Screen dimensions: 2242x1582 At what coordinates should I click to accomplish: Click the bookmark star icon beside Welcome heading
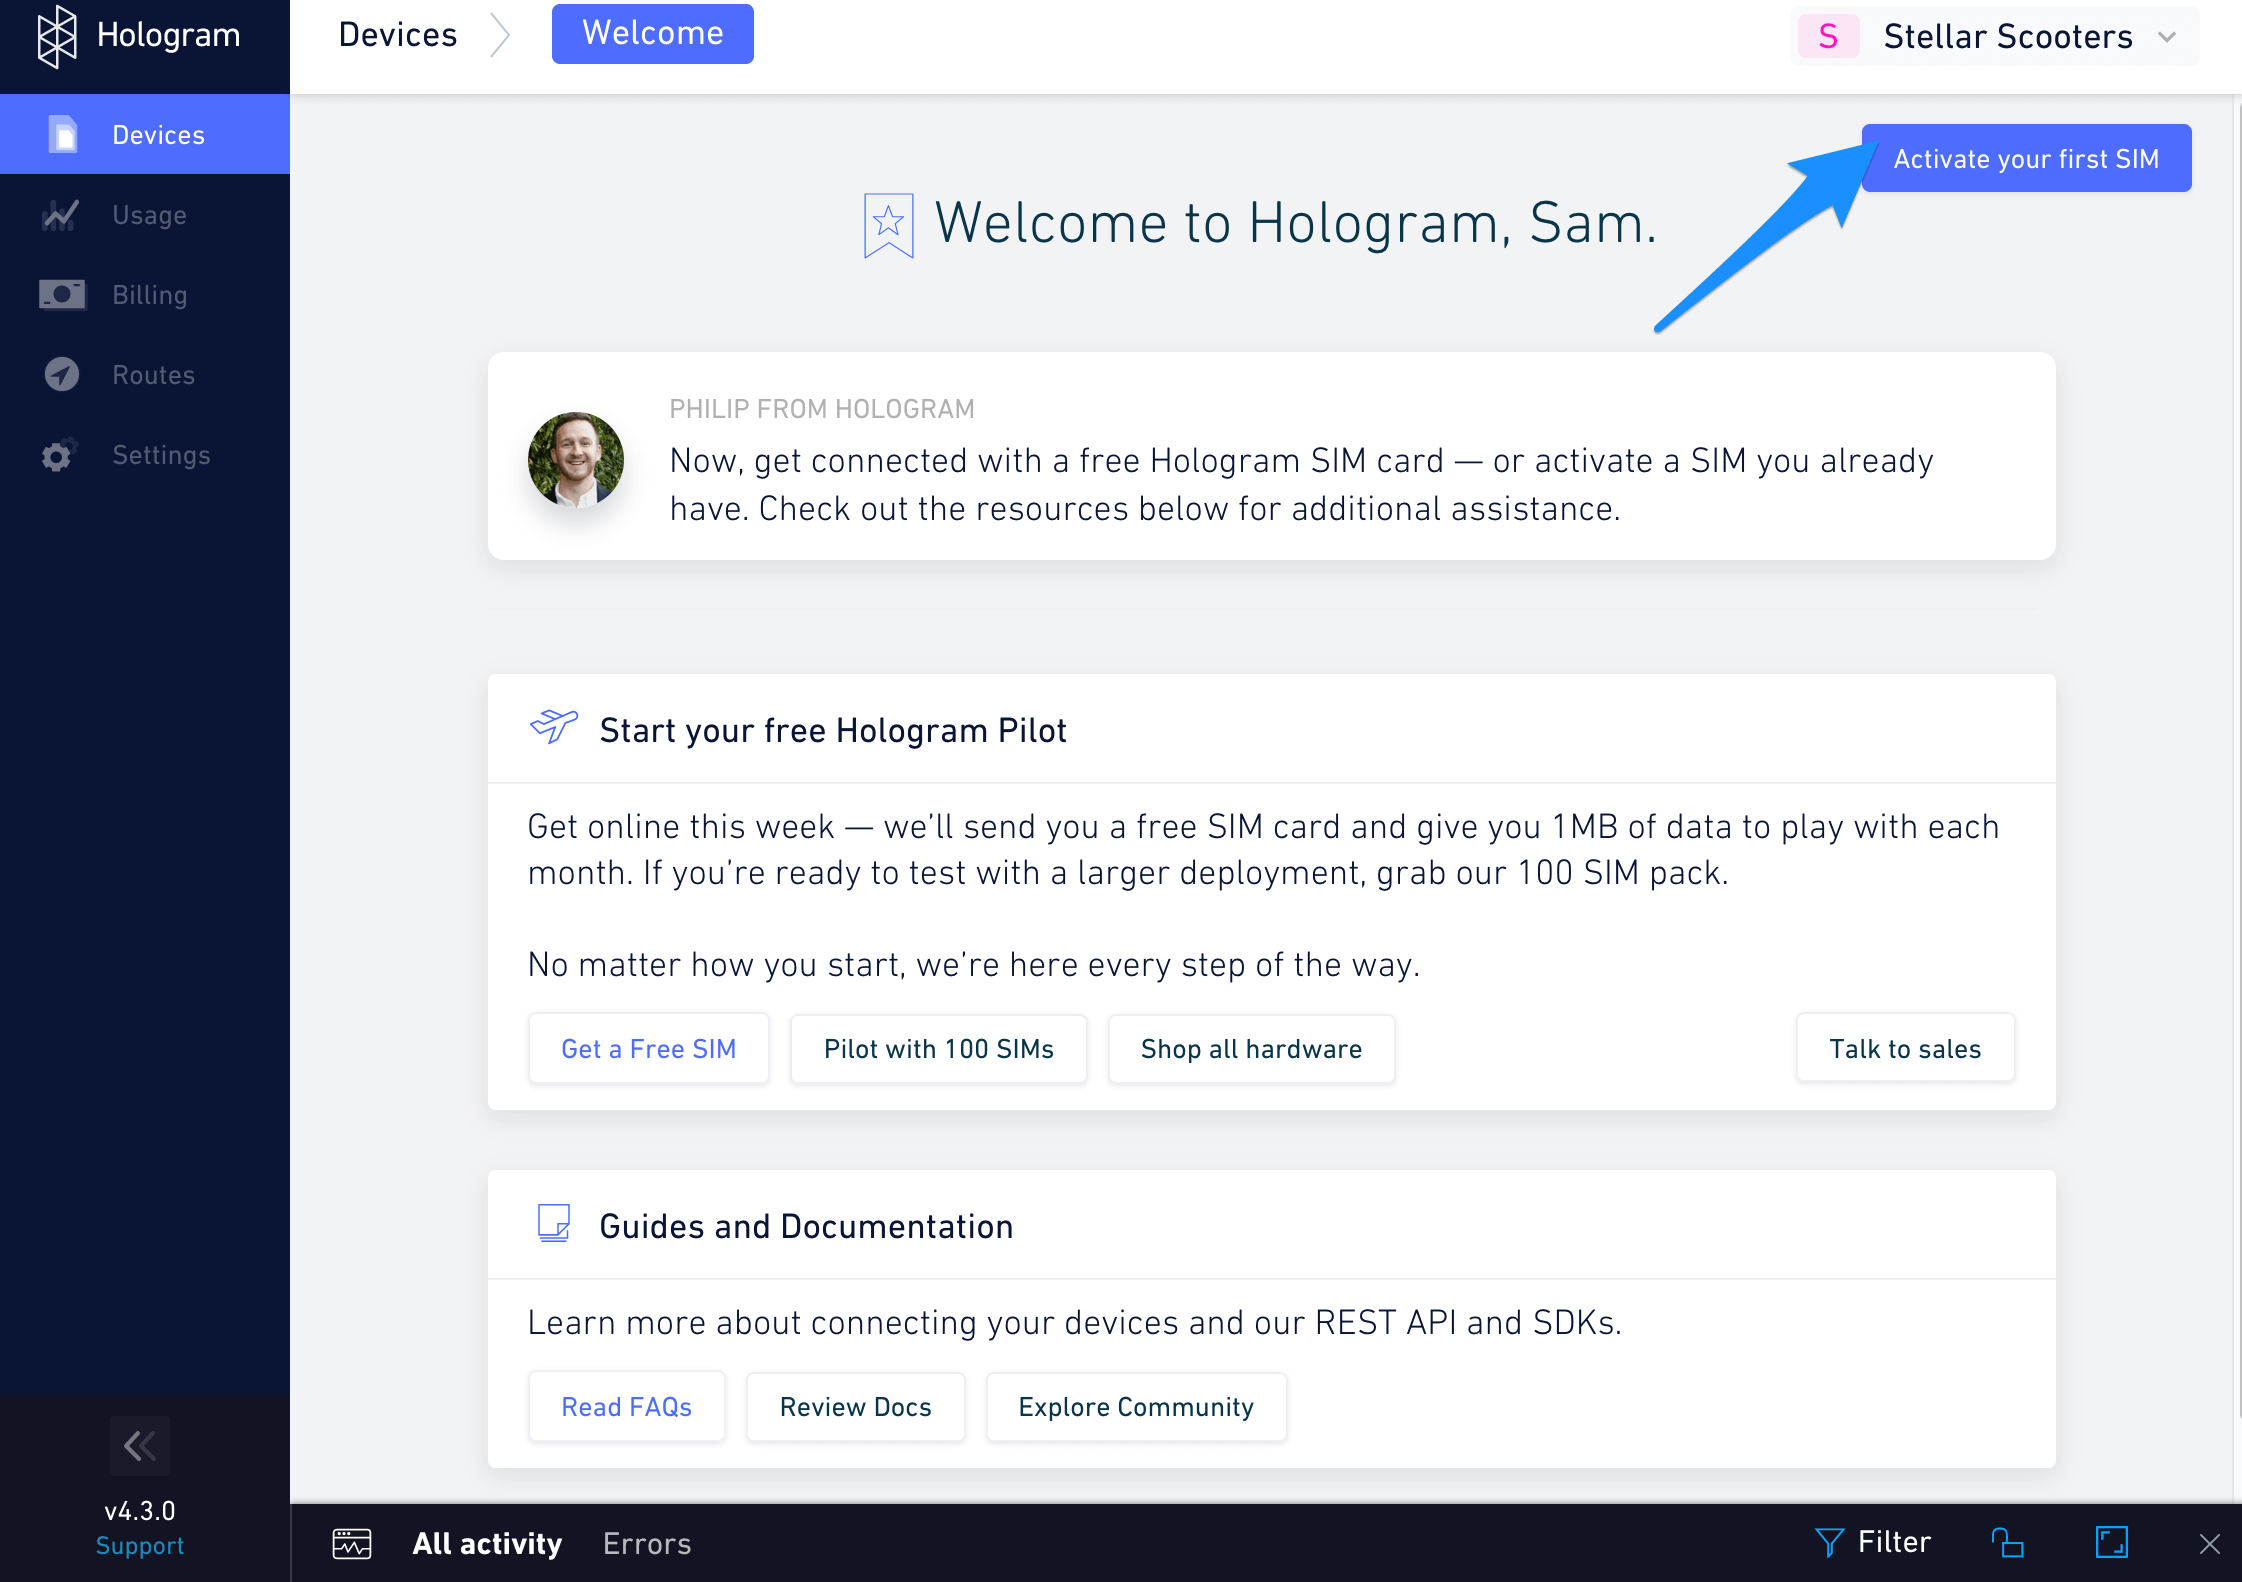(888, 224)
